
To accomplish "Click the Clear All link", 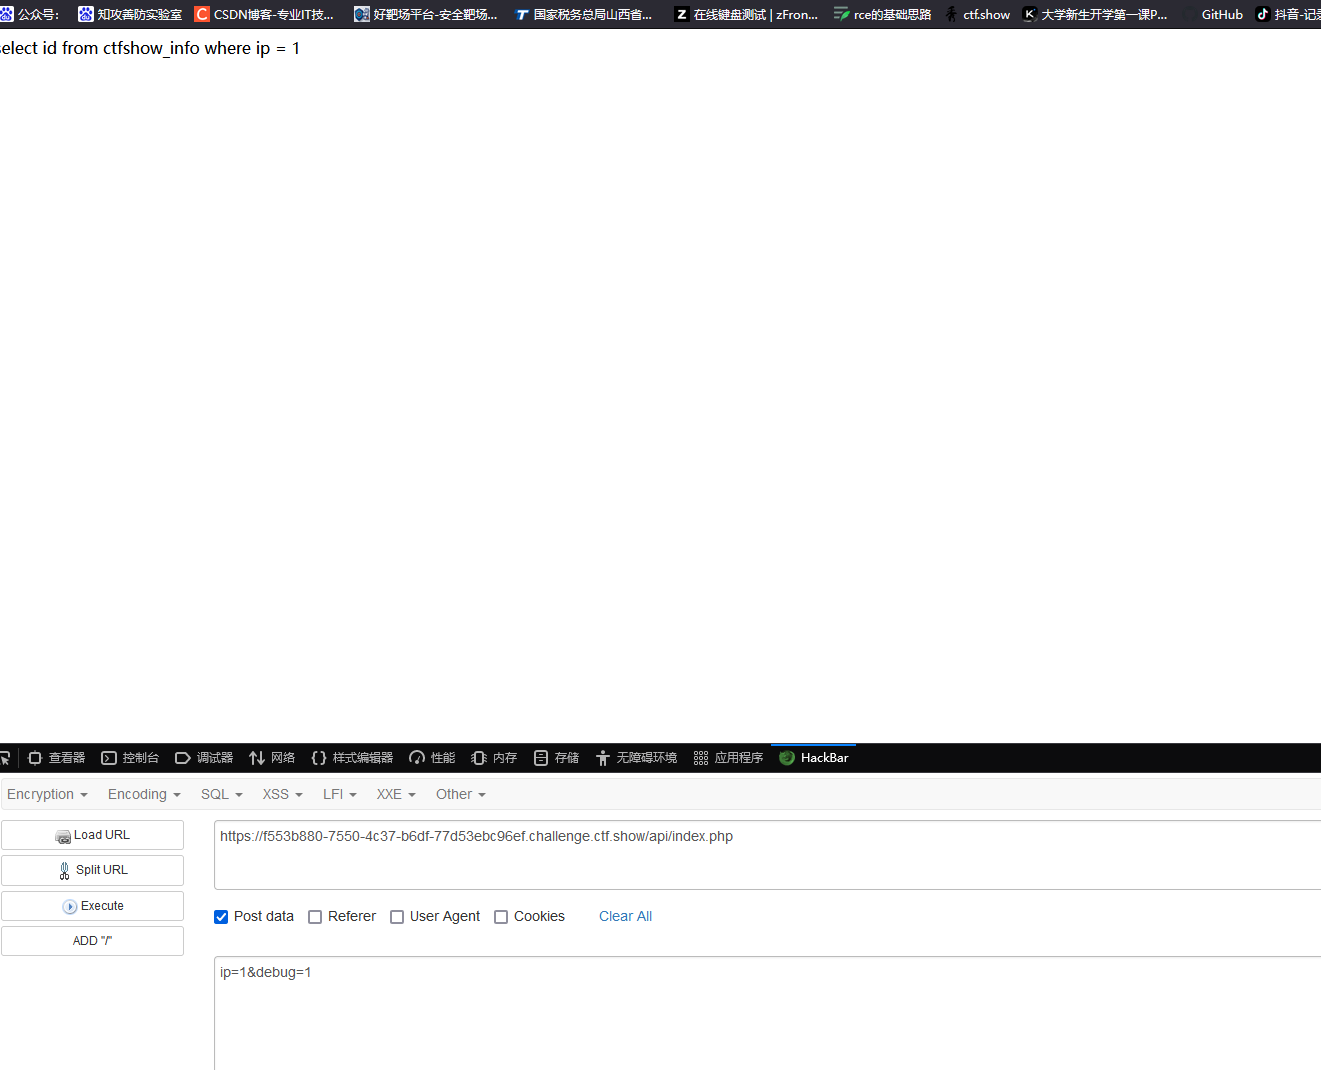I will (625, 916).
